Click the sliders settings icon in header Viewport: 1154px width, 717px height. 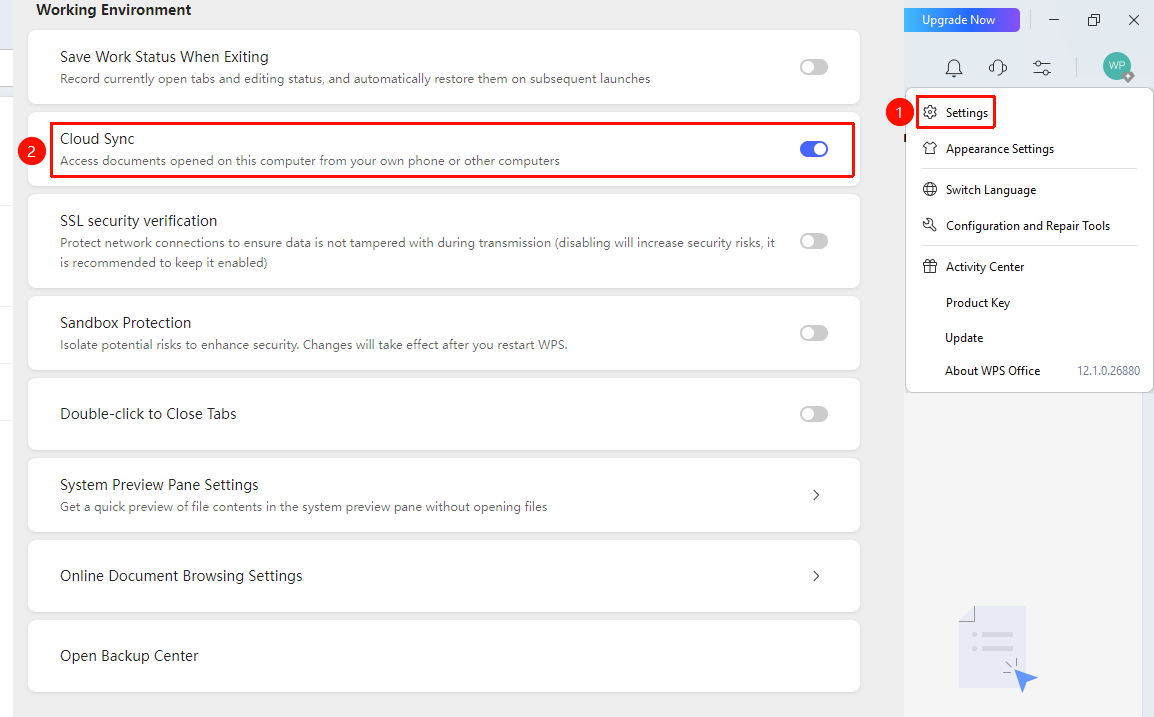point(1042,68)
